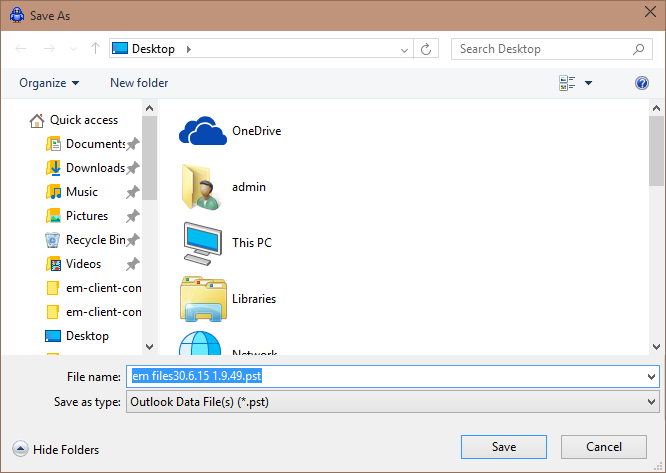Refresh the Desktop folder view
The height and width of the screenshot is (473, 666).
(426, 49)
